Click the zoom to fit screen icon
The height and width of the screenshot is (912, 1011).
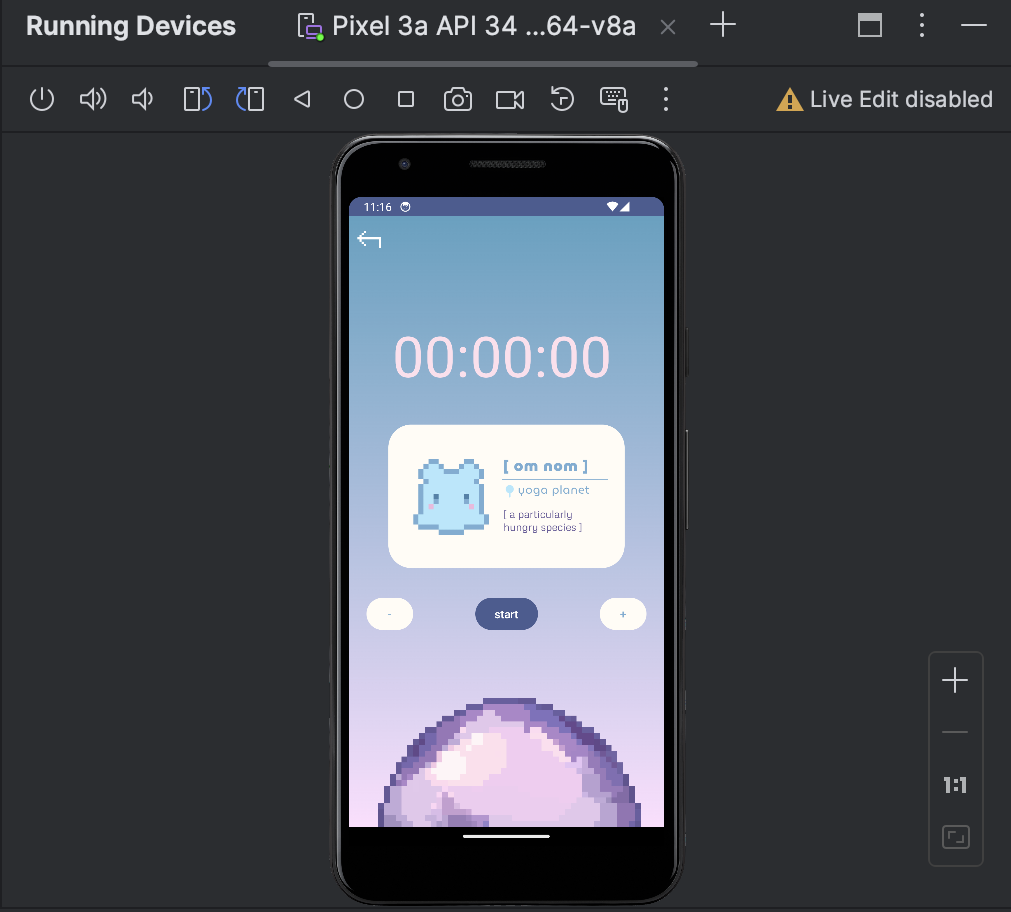(956, 837)
